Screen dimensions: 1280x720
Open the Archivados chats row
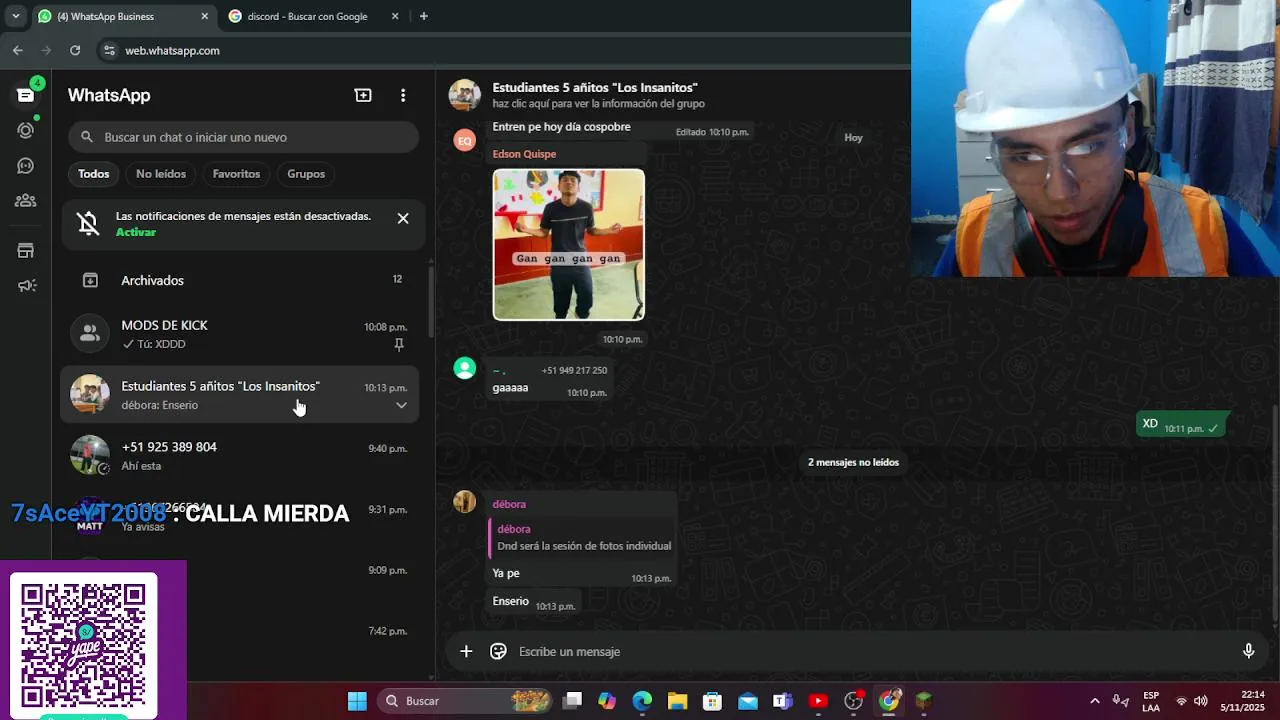click(x=240, y=280)
